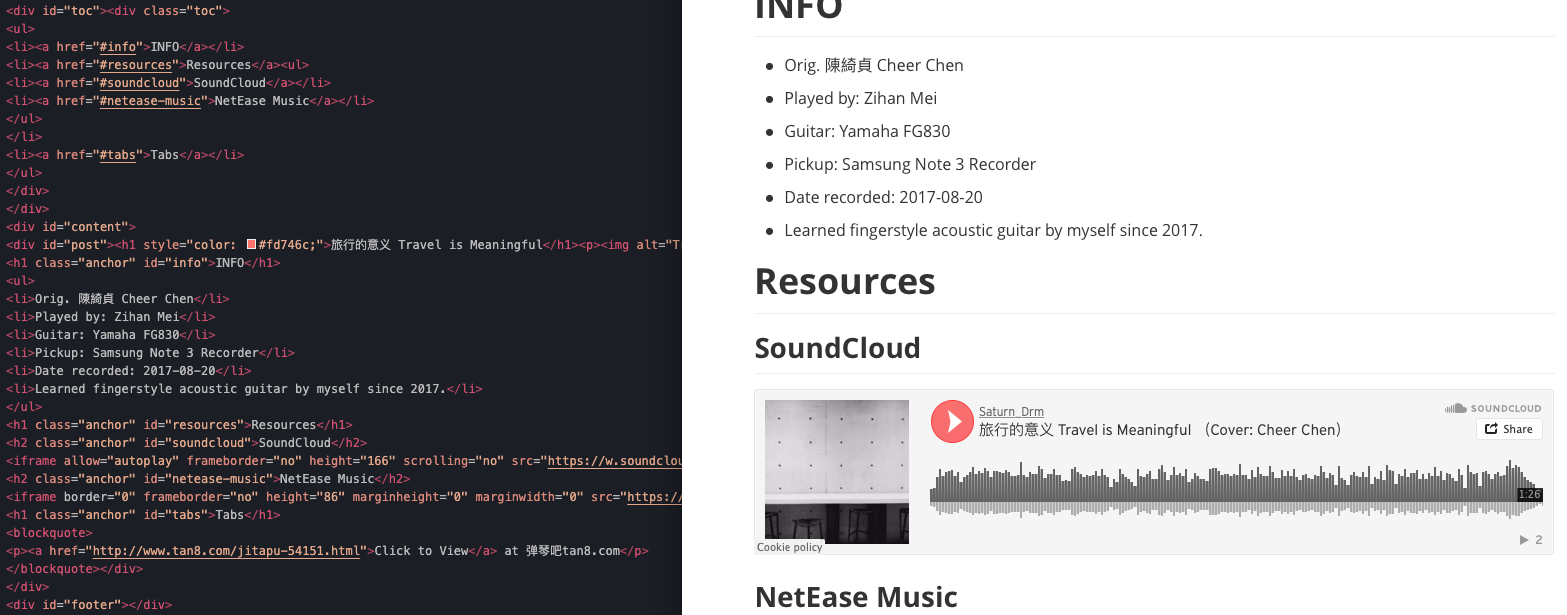Follow the #soundcloud href in code
The height and width of the screenshot is (615, 1567).
pyautogui.click(x=139, y=83)
